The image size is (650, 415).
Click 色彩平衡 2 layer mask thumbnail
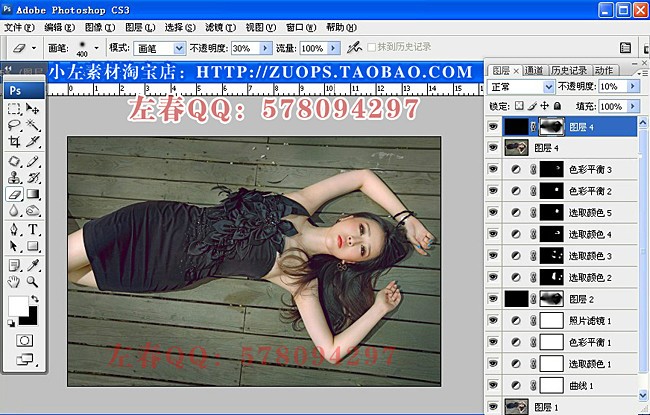[551, 190]
